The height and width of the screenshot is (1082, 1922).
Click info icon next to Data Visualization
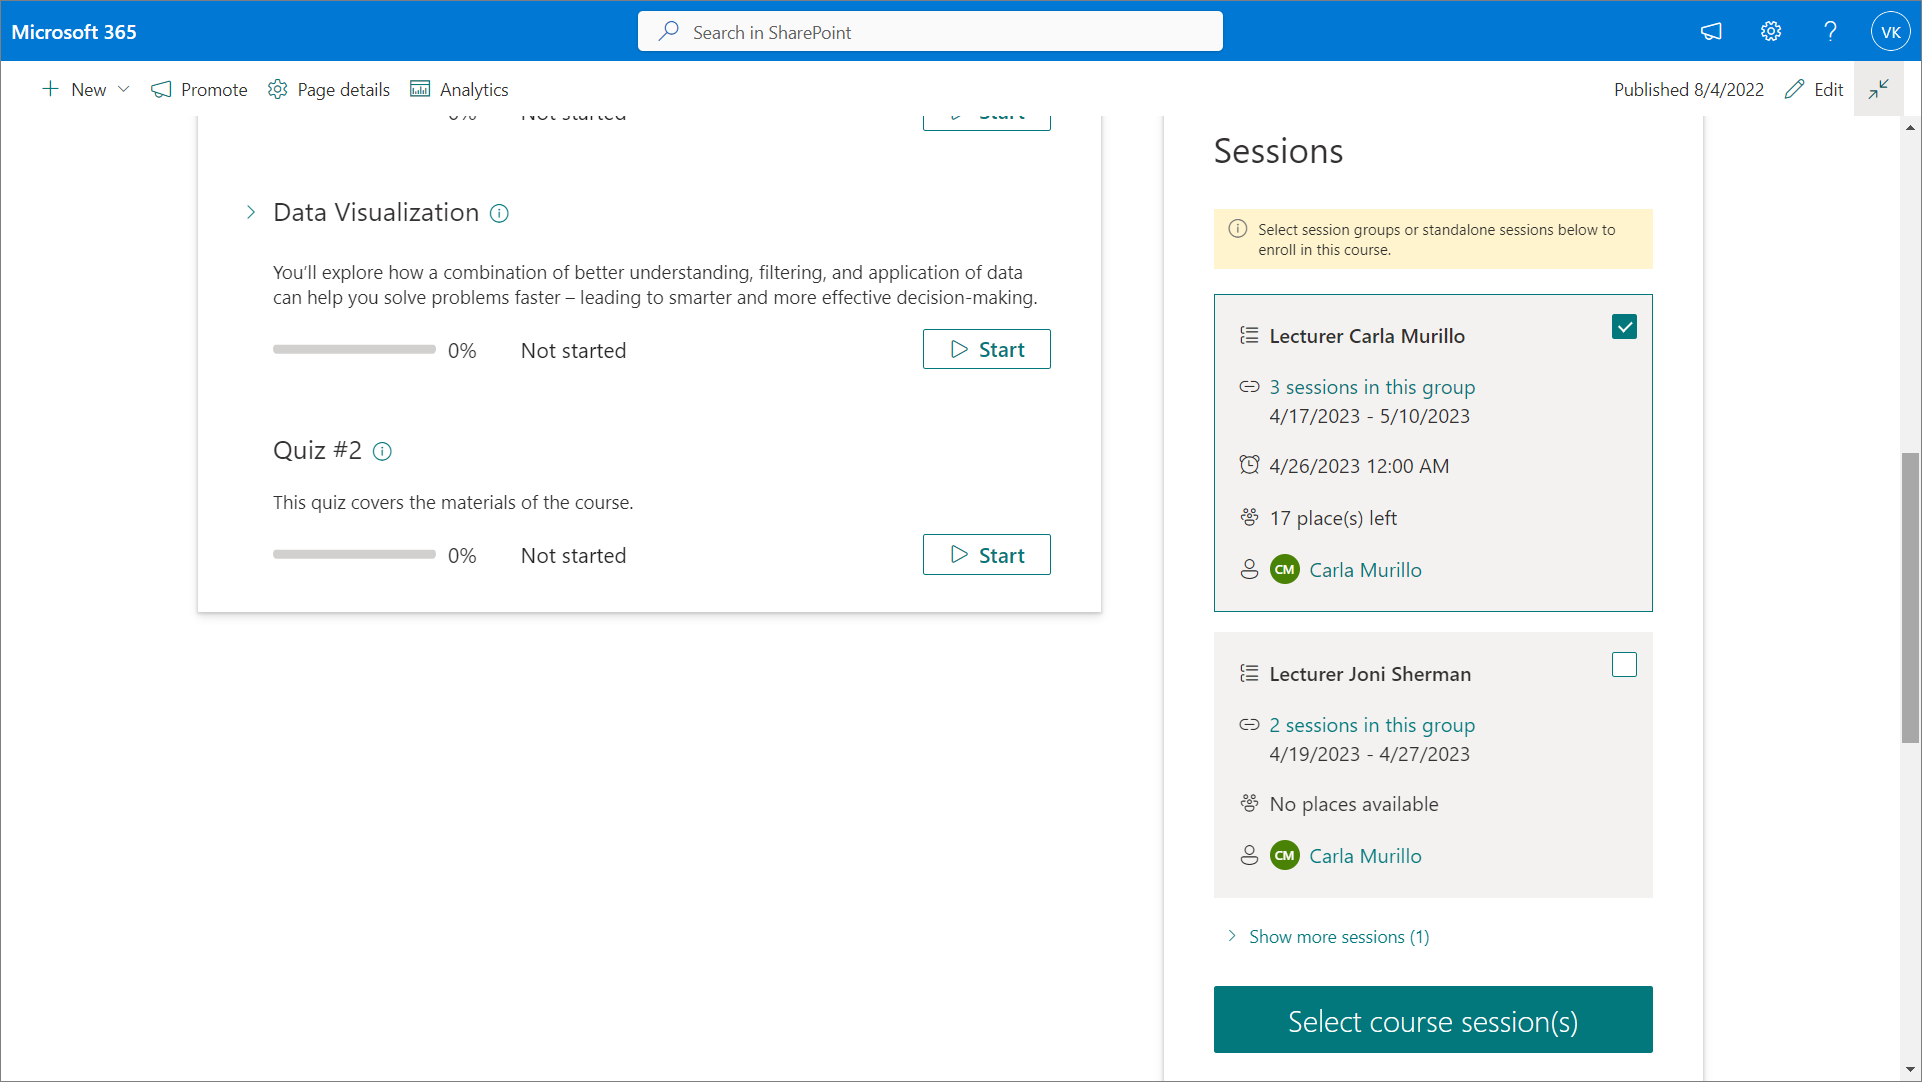pyautogui.click(x=499, y=213)
